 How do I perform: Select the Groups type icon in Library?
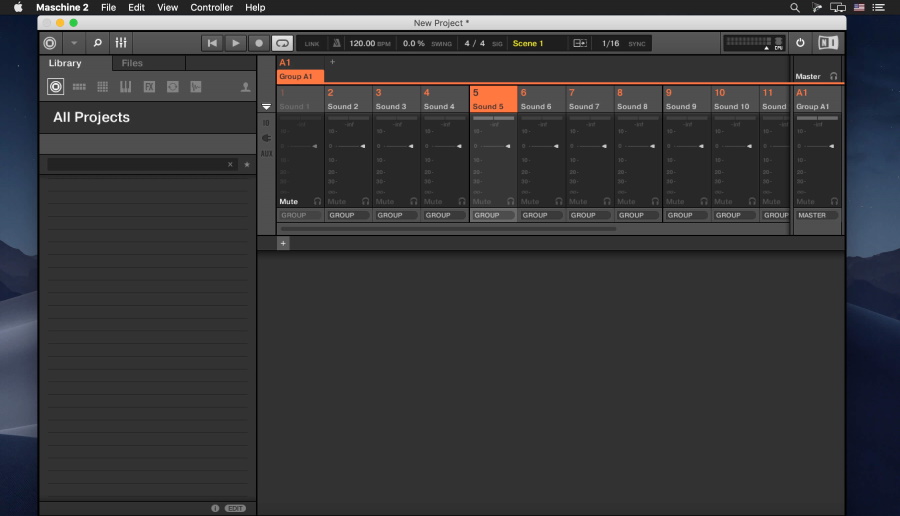tap(79, 87)
